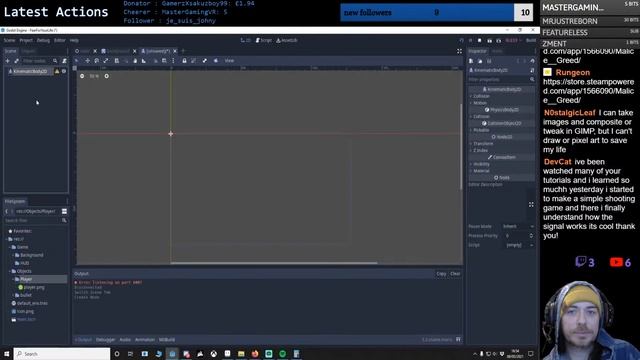Click the node configuration warning icon

coord(57,71)
